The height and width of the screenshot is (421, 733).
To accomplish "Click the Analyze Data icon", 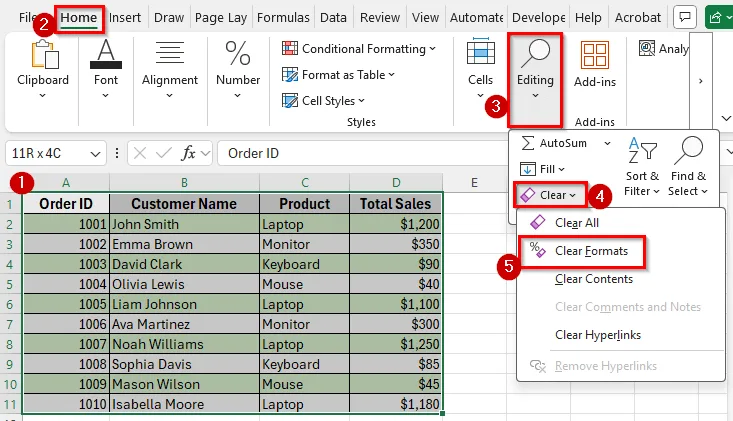I will click(647, 48).
